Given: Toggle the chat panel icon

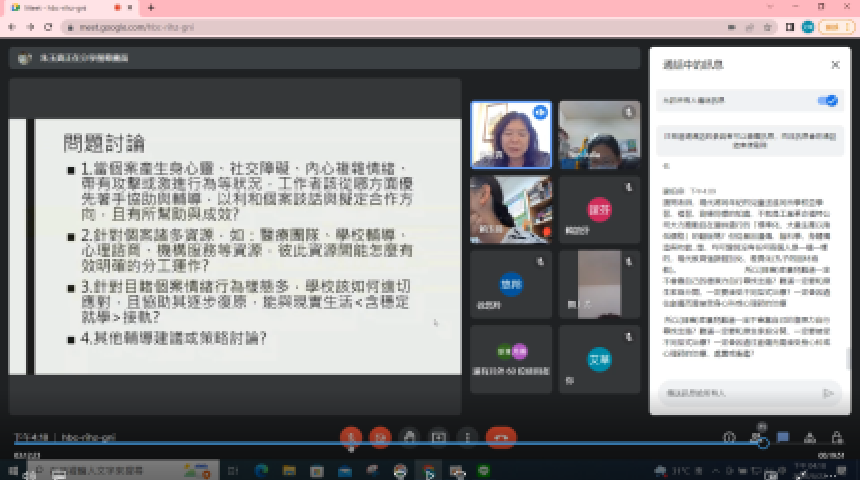Looking at the screenshot, I should pyautogui.click(x=783, y=437).
